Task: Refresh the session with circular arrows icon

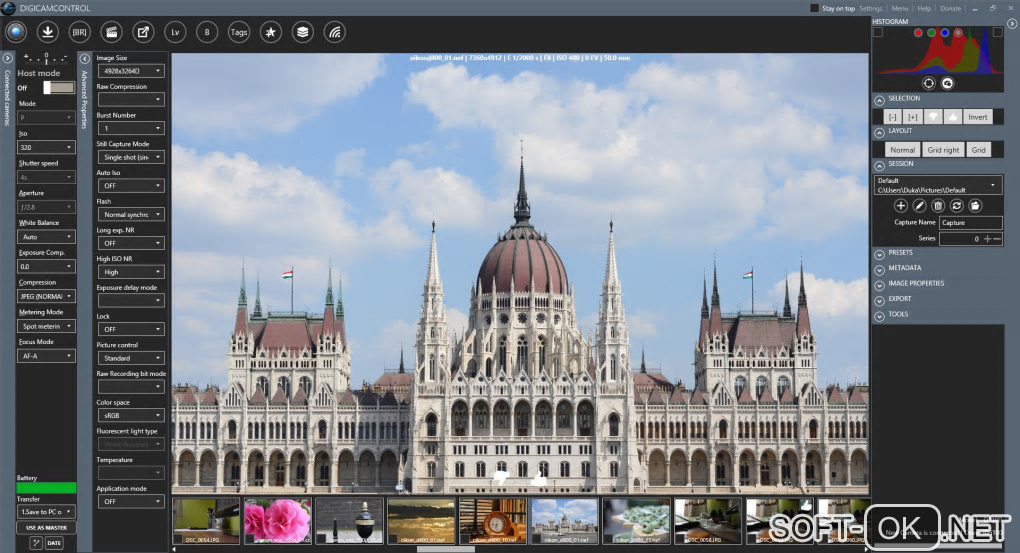Action: [956, 206]
